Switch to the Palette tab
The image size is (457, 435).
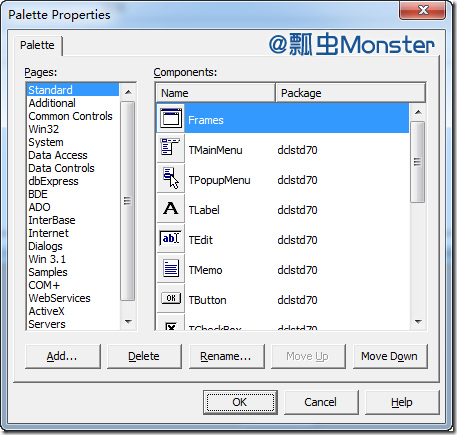pos(37,45)
